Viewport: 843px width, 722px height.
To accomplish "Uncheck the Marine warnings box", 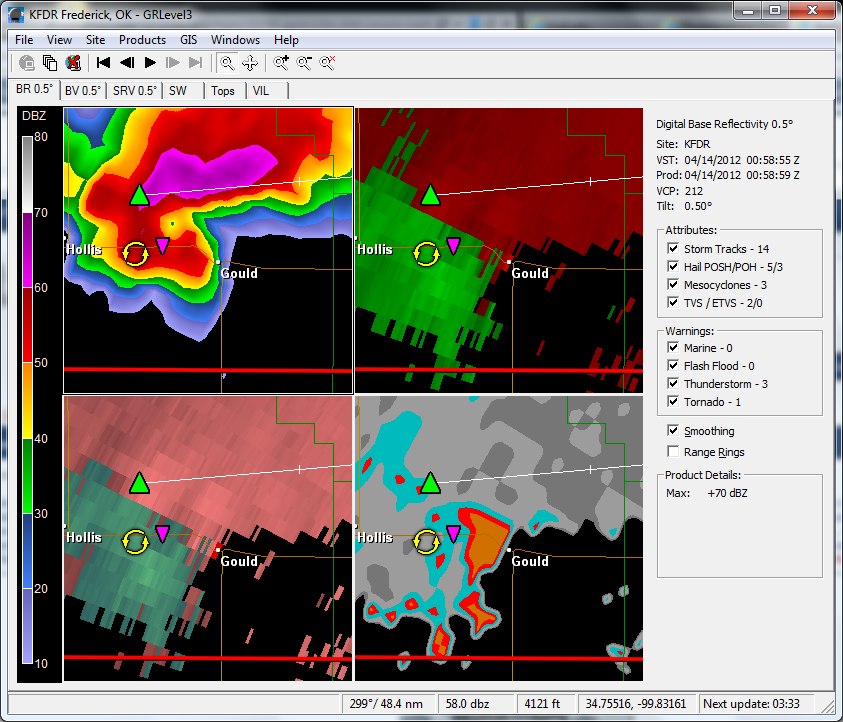I will tap(673, 347).
